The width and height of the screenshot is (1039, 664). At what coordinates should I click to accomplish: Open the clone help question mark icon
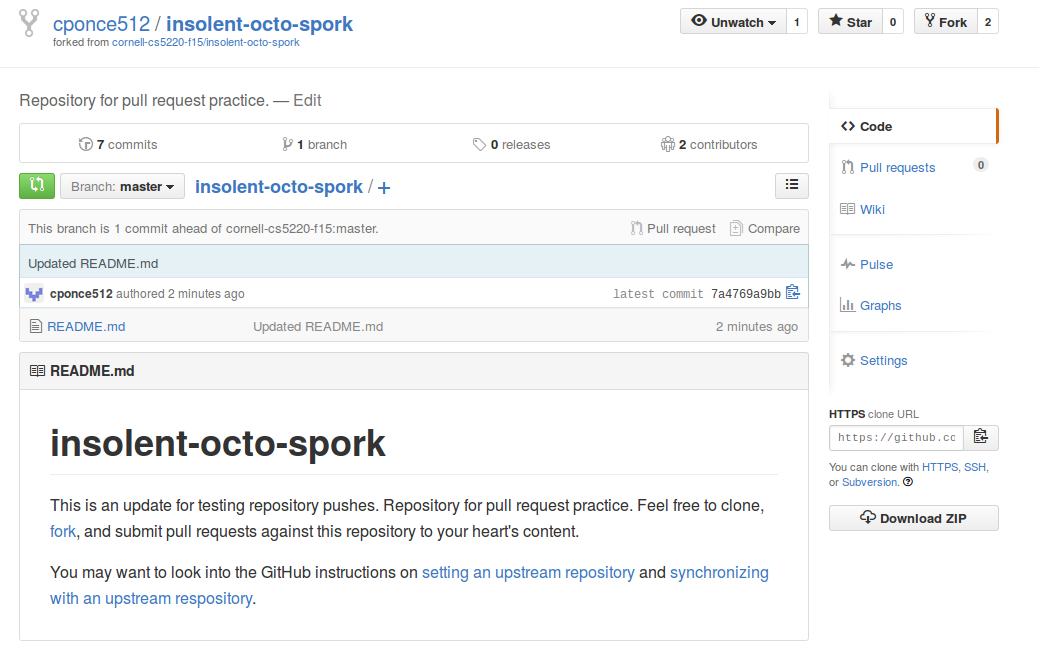click(x=908, y=482)
